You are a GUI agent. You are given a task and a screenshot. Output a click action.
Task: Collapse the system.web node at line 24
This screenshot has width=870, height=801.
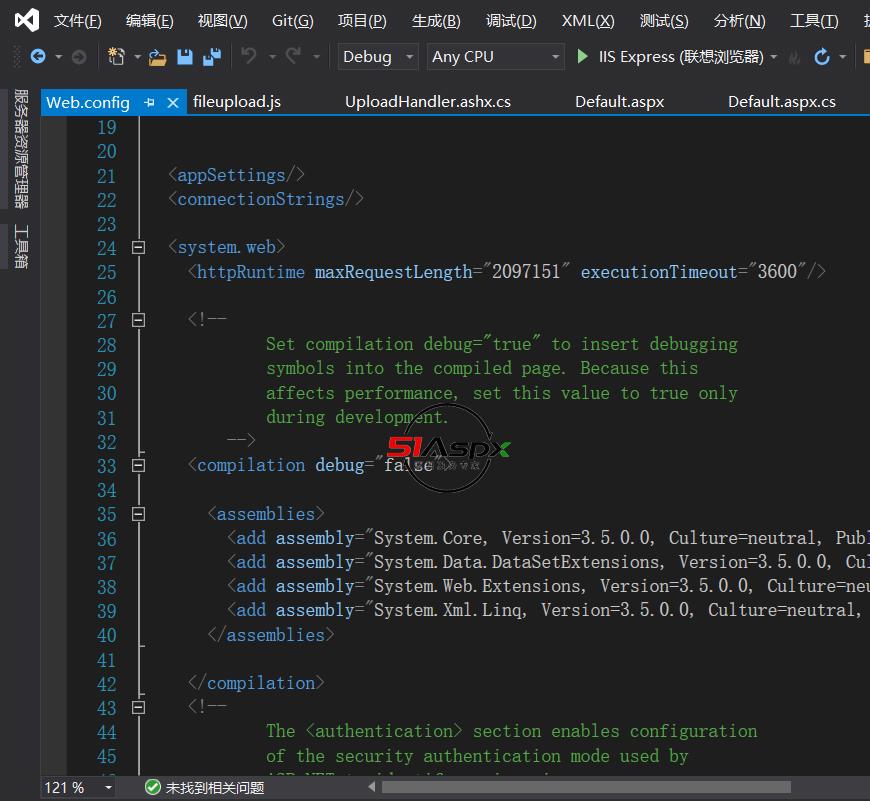[x=139, y=247]
